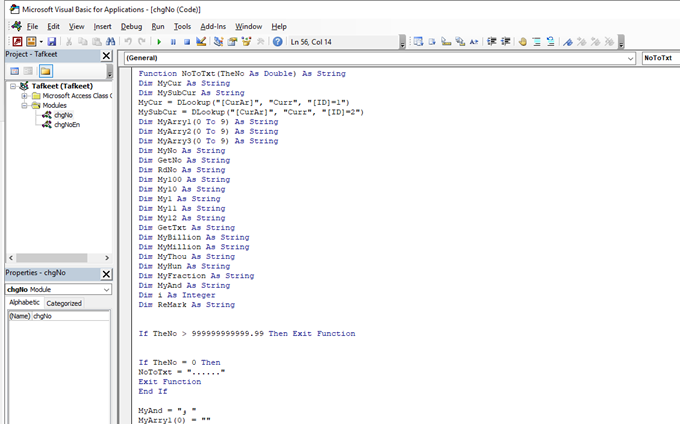Select the chgNoEn module in tree
Image resolution: width=680 pixels, height=424 pixels.
tap(64, 124)
